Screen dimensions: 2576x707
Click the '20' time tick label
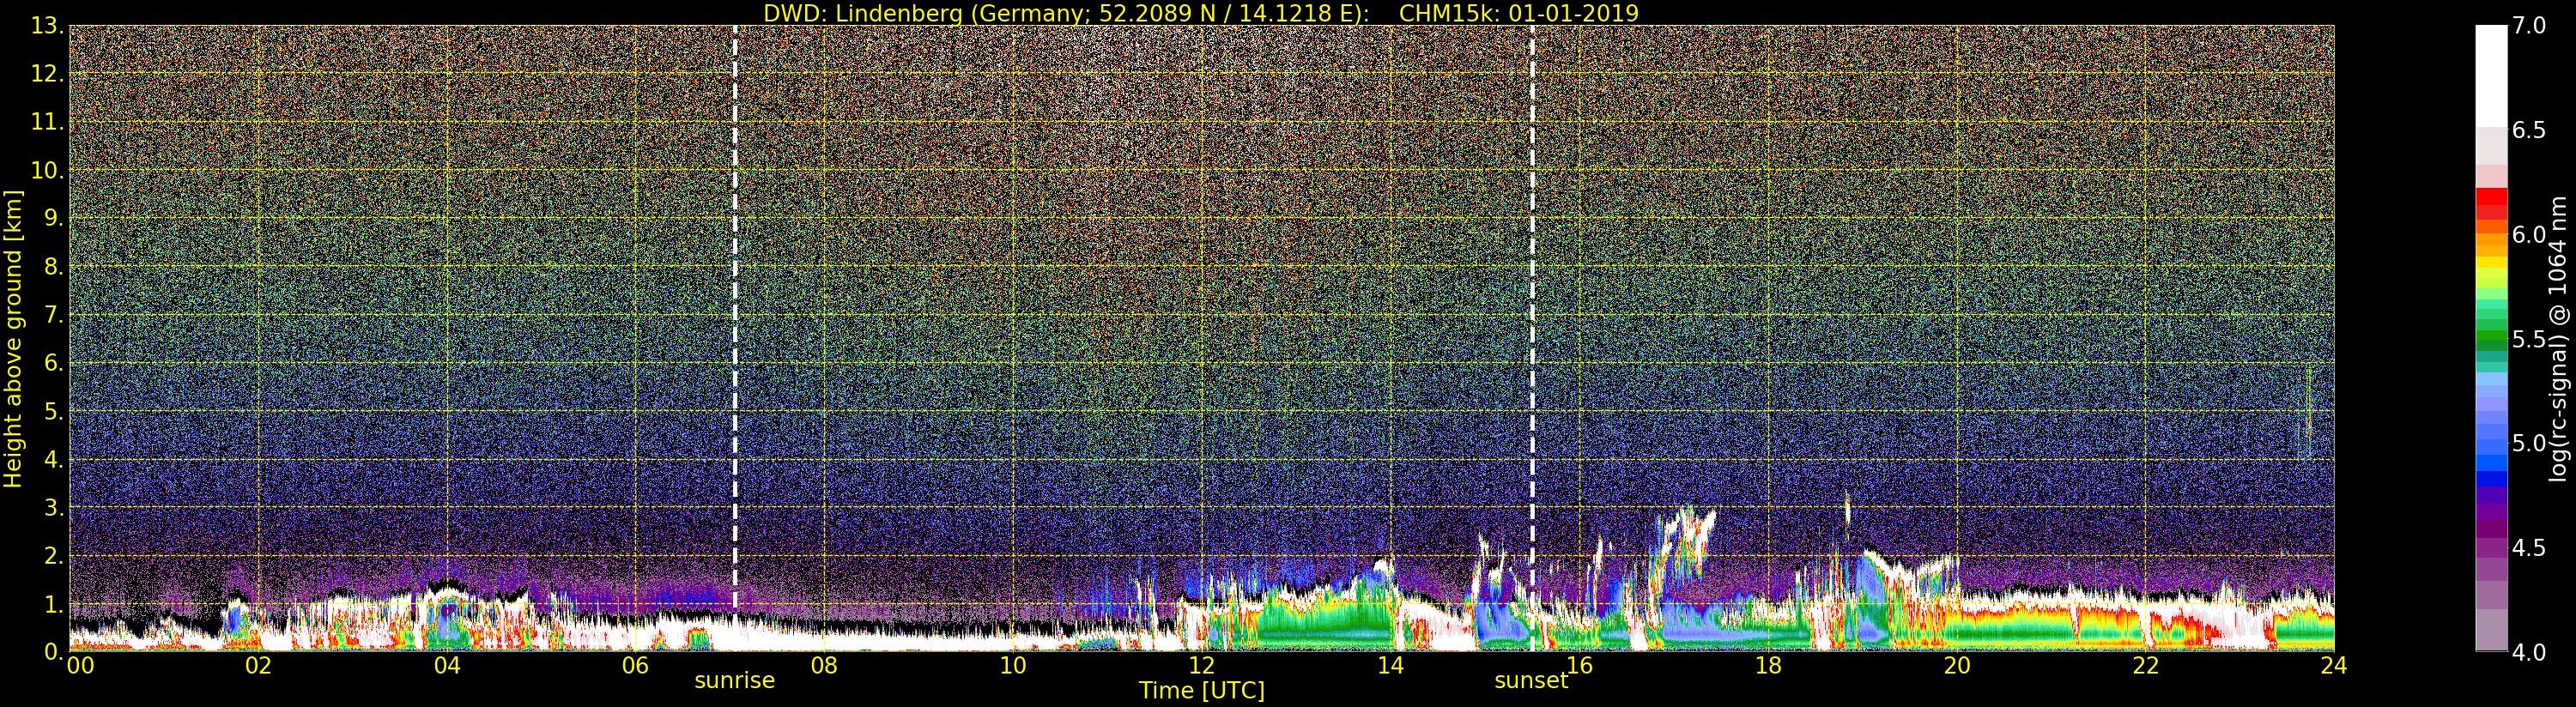tap(1957, 666)
